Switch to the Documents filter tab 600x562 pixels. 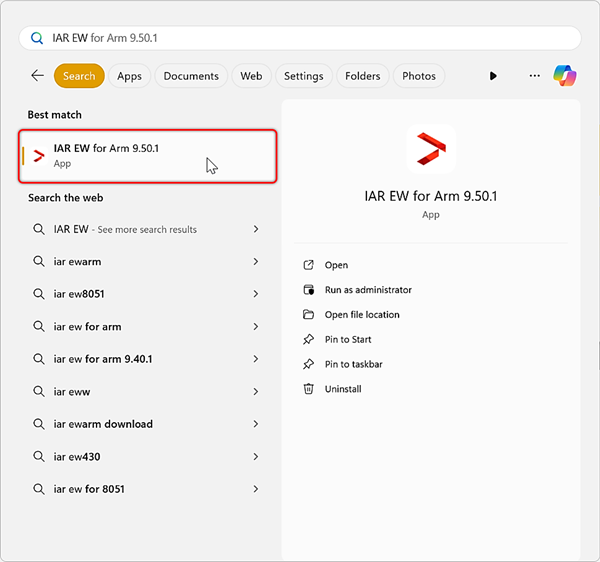(190, 76)
